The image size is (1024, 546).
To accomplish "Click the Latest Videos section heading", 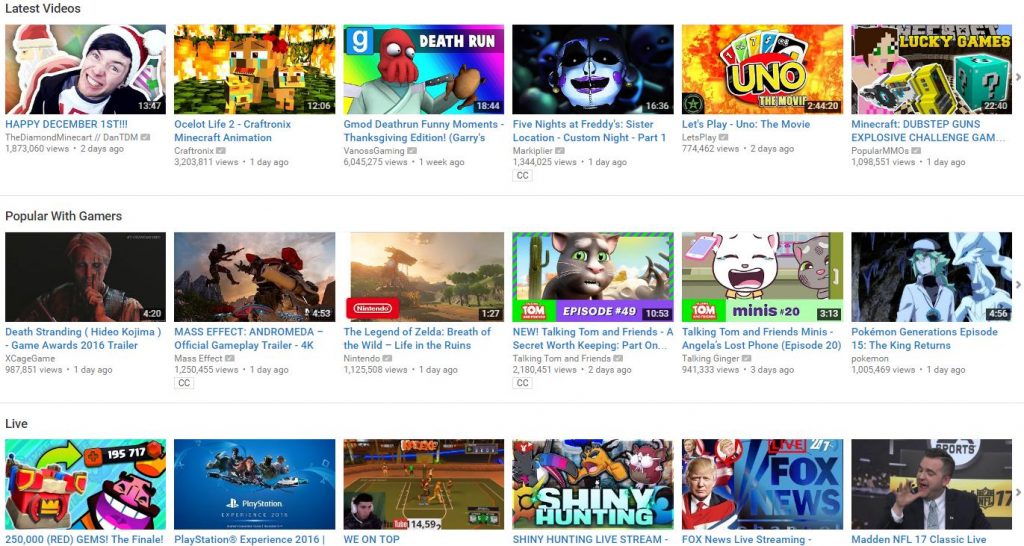I will [43, 8].
